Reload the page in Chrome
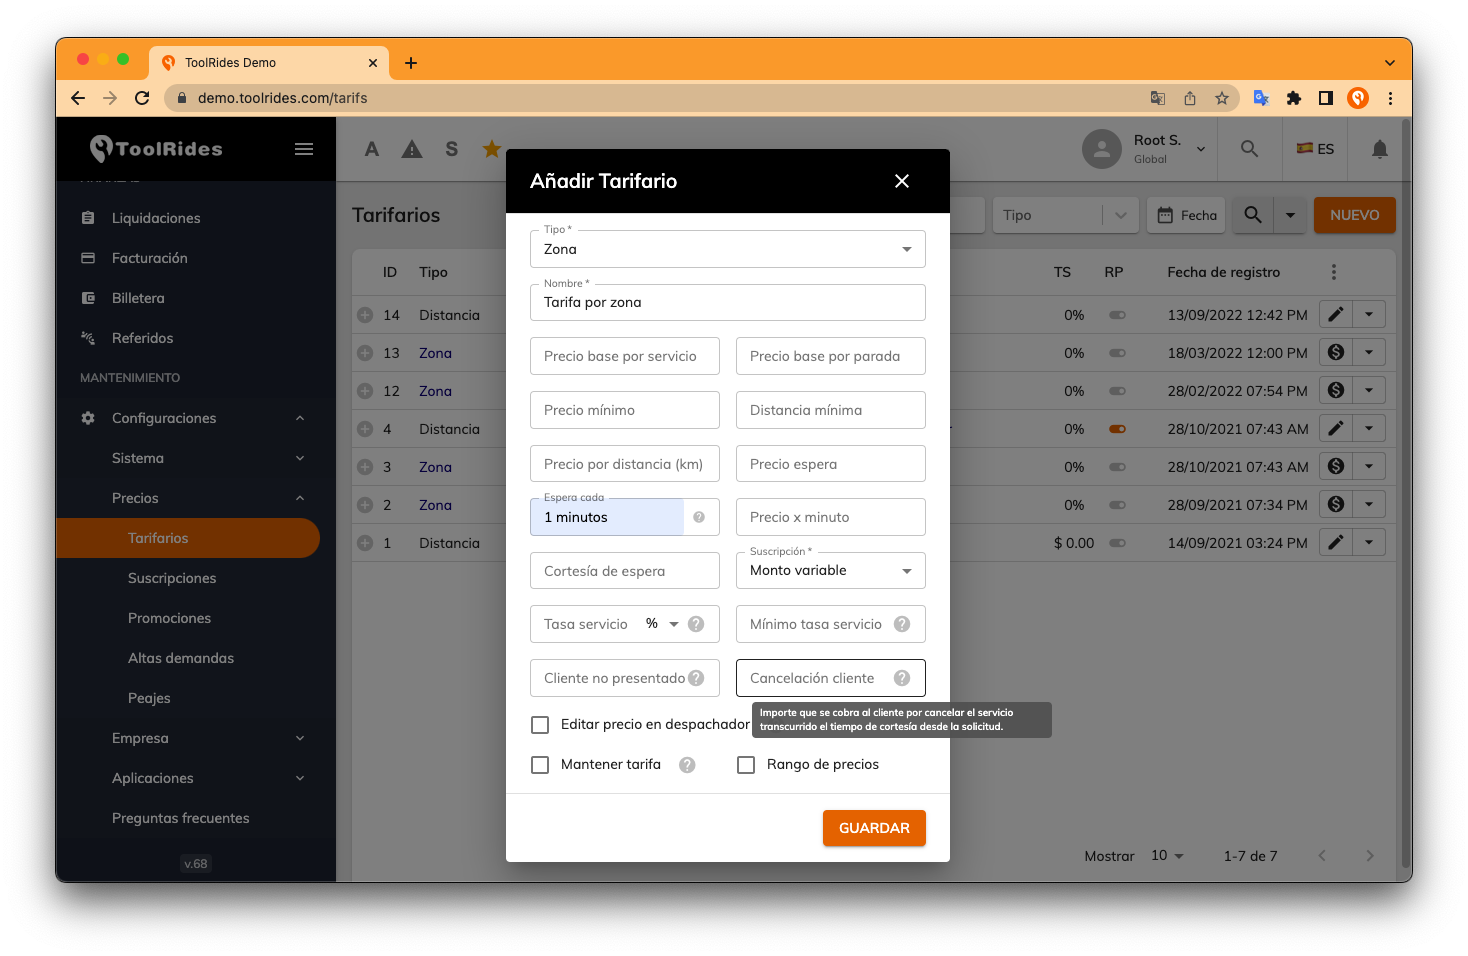 pyautogui.click(x=142, y=98)
